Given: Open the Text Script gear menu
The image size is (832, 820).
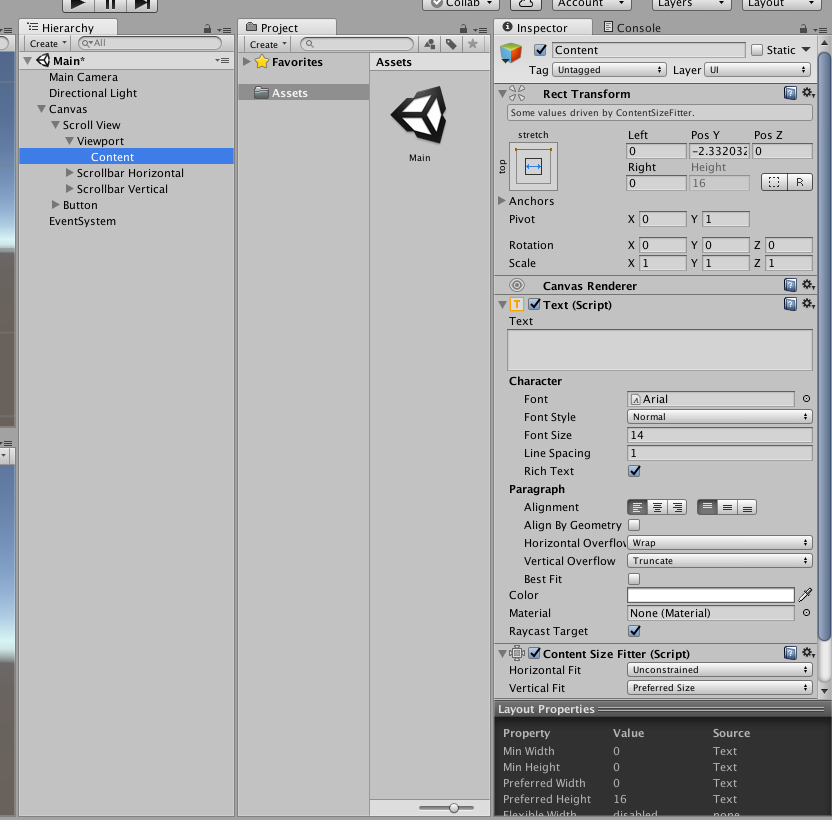Looking at the screenshot, I should click(x=808, y=304).
